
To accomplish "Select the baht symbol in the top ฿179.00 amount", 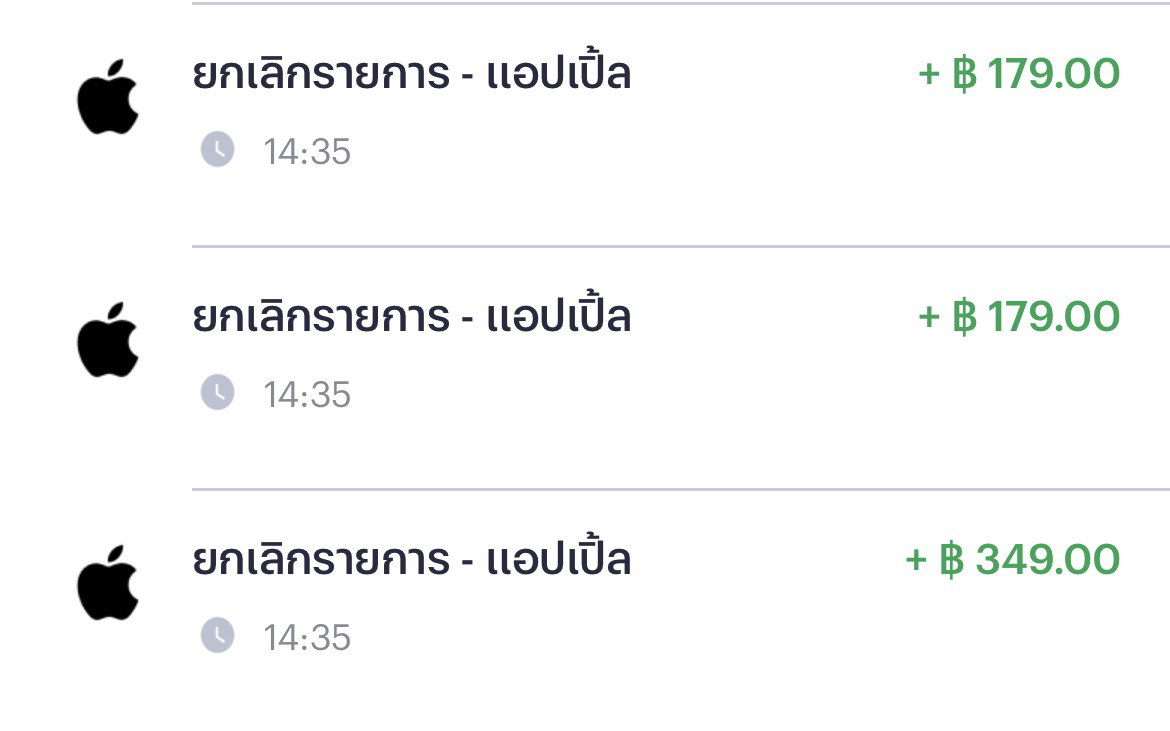I will point(965,73).
